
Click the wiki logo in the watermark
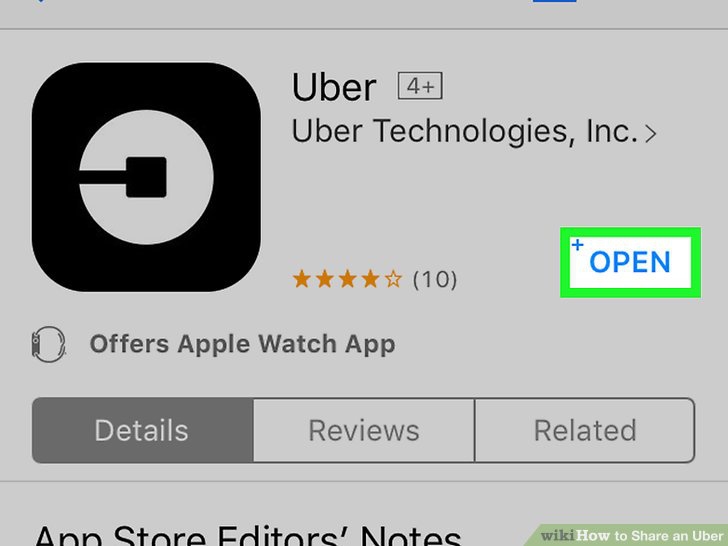pyautogui.click(x=557, y=536)
